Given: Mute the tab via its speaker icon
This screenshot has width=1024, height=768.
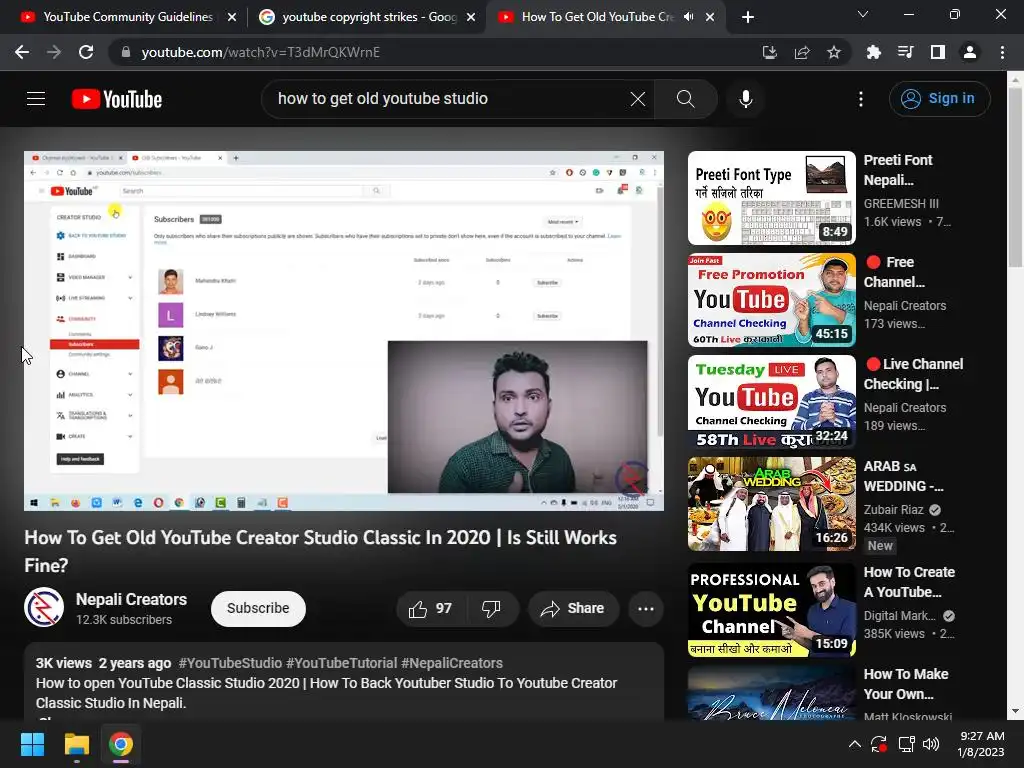Looking at the screenshot, I should (688, 17).
